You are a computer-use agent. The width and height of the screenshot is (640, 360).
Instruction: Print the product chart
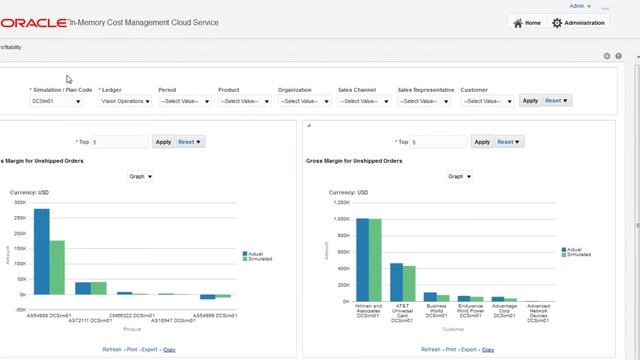coord(132,349)
